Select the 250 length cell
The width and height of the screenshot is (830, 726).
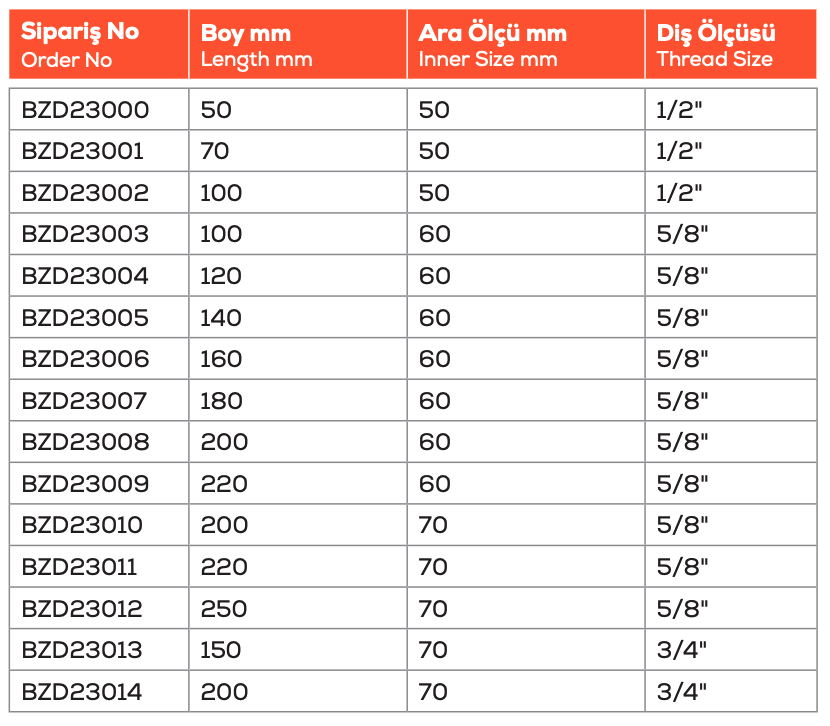pyautogui.click(x=224, y=608)
